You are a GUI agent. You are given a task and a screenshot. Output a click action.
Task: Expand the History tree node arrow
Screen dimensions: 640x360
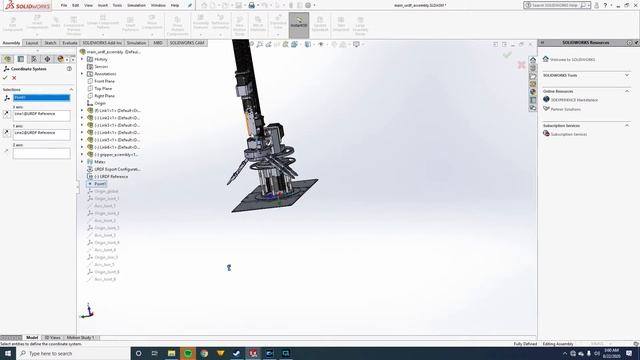82,59
